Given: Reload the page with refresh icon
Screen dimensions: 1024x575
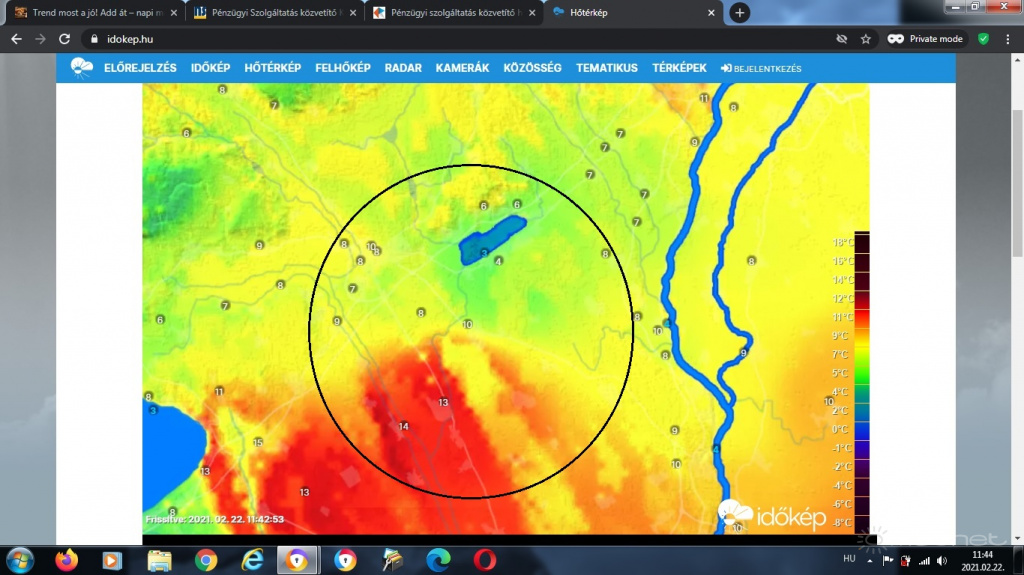Looking at the screenshot, I should [x=65, y=39].
